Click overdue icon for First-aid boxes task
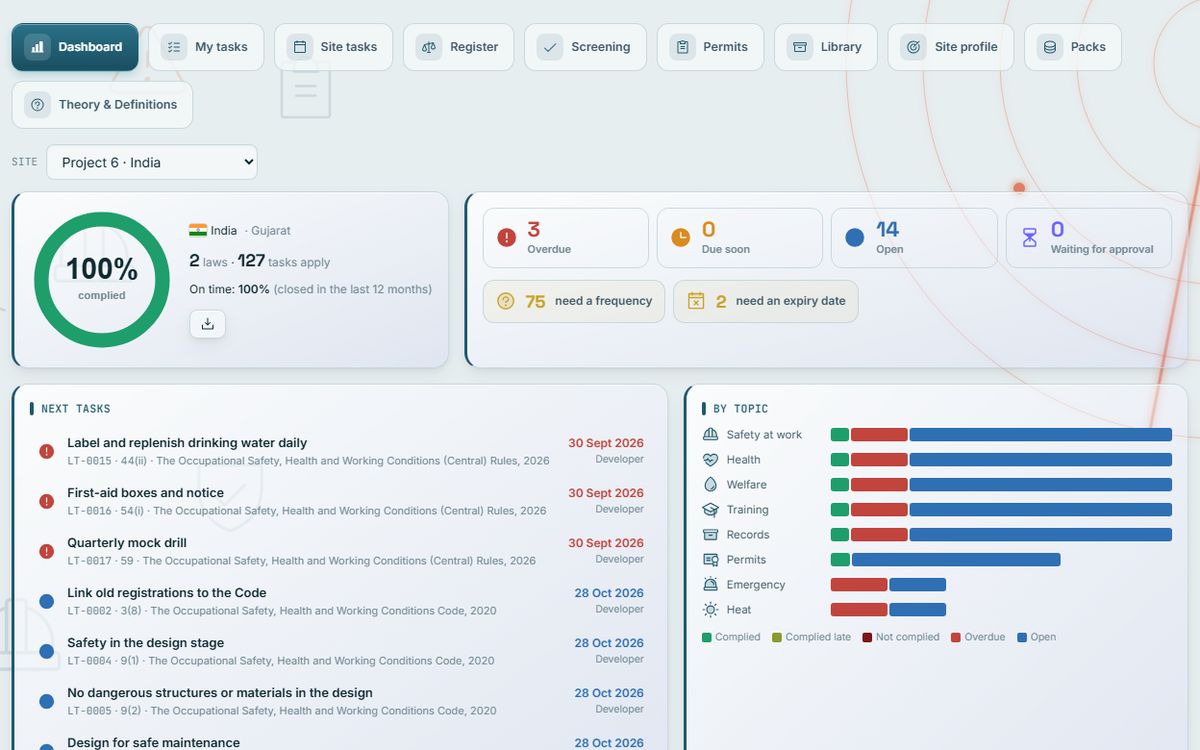The image size is (1200, 750). 46,501
